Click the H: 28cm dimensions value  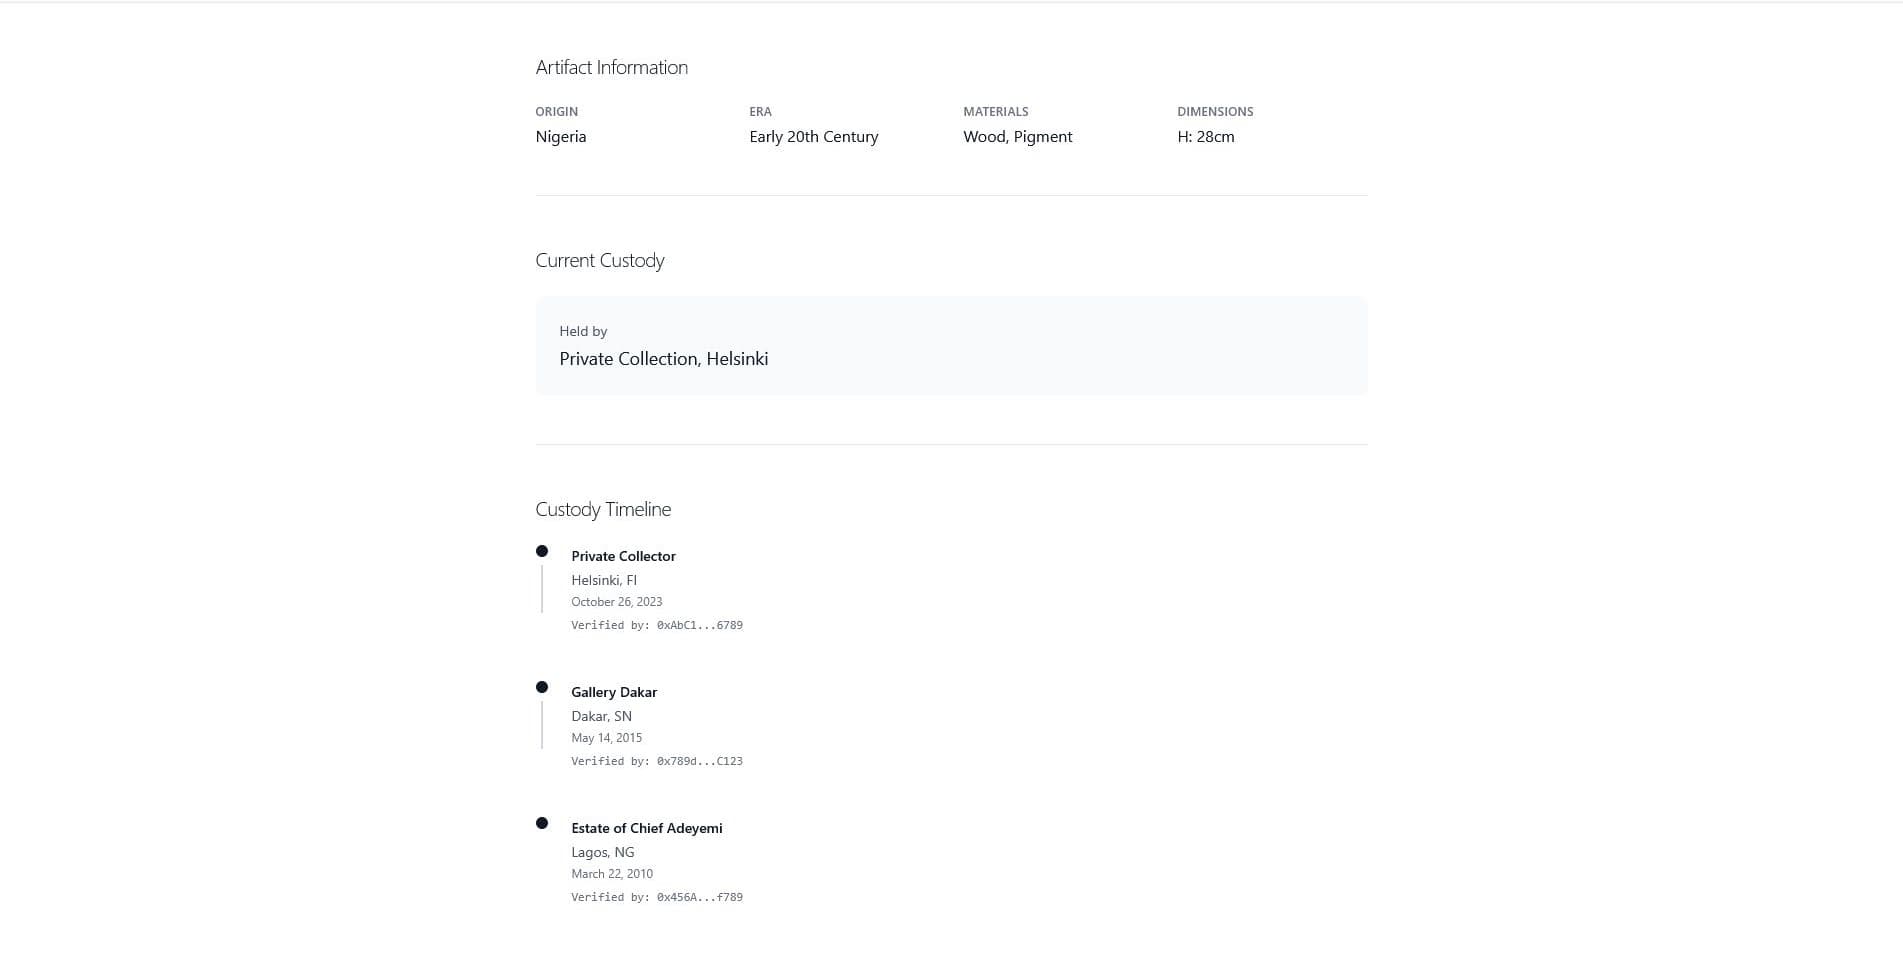point(1205,137)
